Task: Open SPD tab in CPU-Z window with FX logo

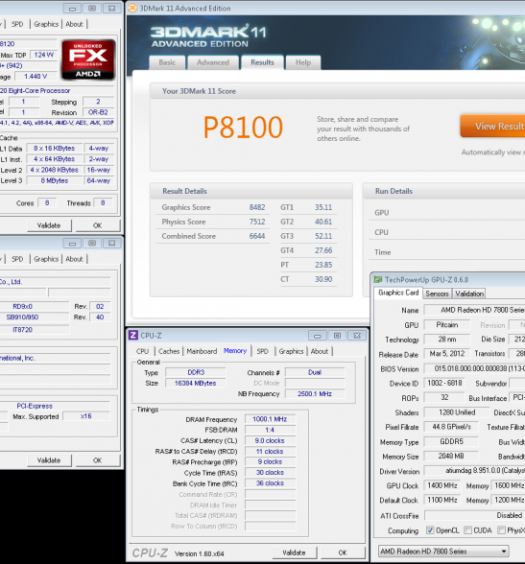Action: pos(17,24)
